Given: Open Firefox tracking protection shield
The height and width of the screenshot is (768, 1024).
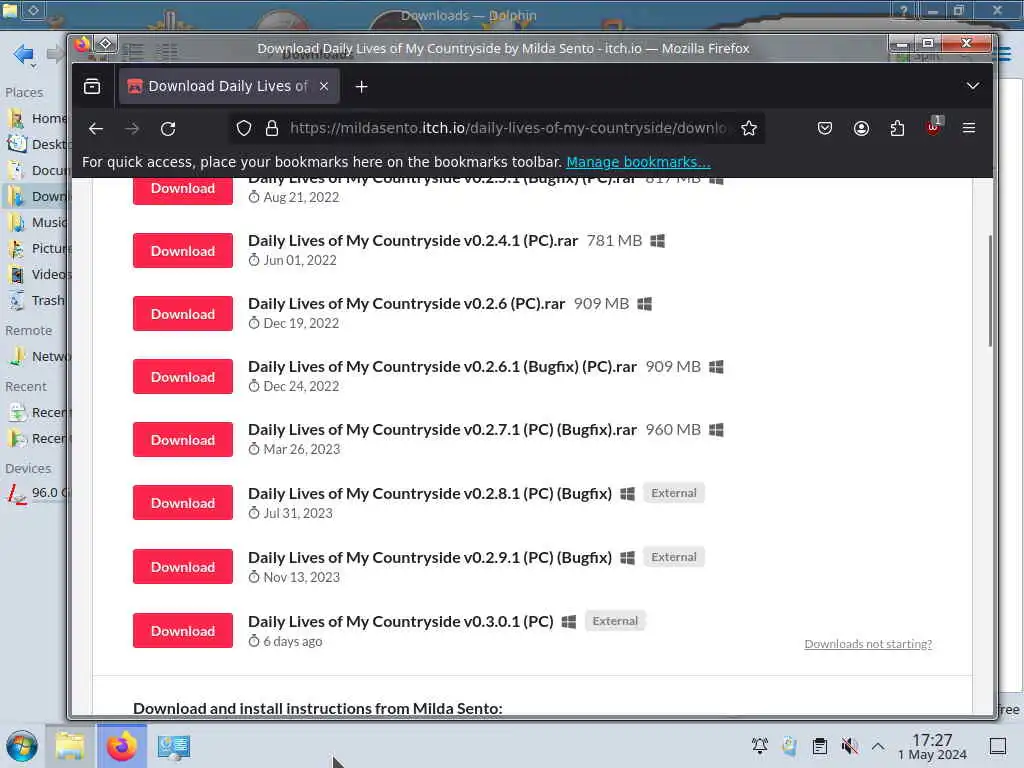Looking at the screenshot, I should click(244, 129).
